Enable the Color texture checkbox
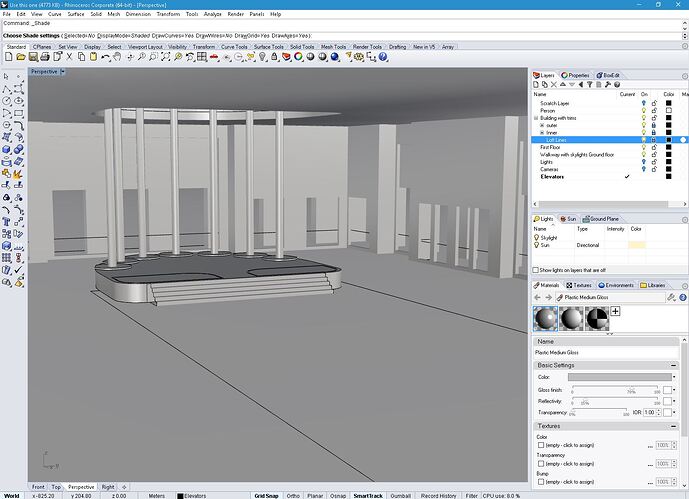The height and width of the screenshot is (499, 689). pyautogui.click(x=541, y=445)
